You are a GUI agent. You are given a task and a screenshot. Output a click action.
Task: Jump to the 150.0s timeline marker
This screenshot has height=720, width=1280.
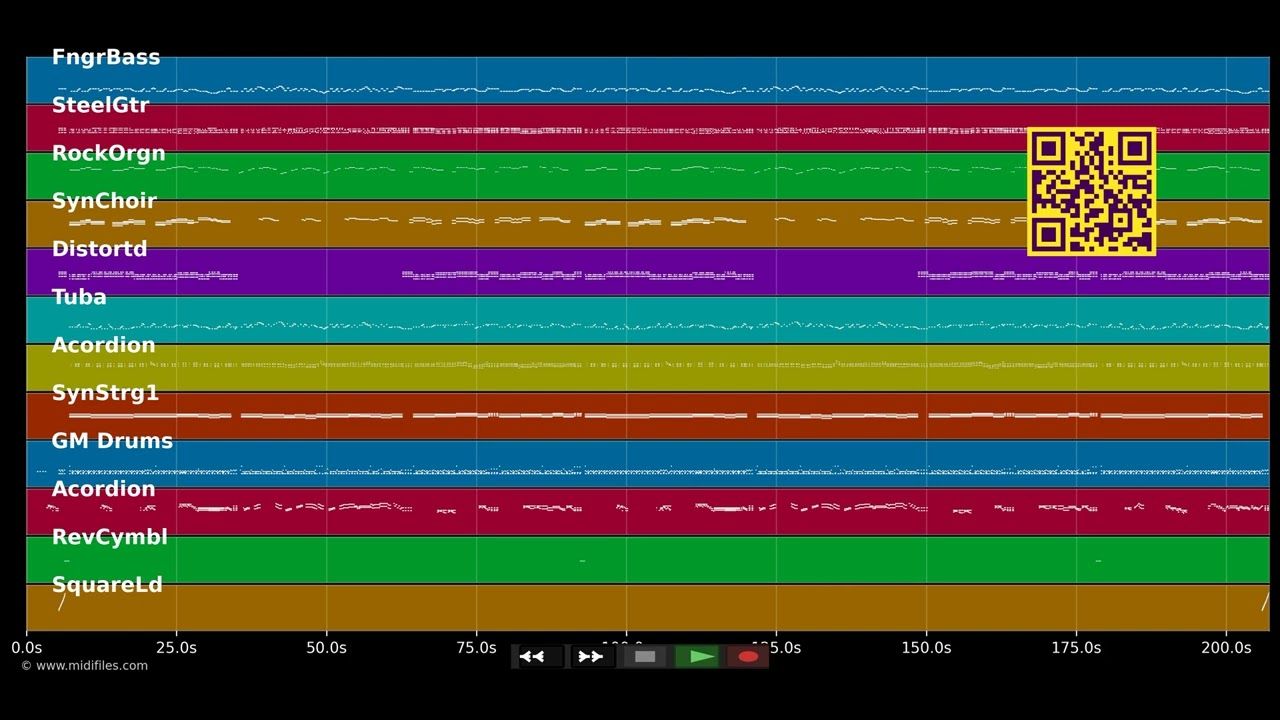[926, 648]
